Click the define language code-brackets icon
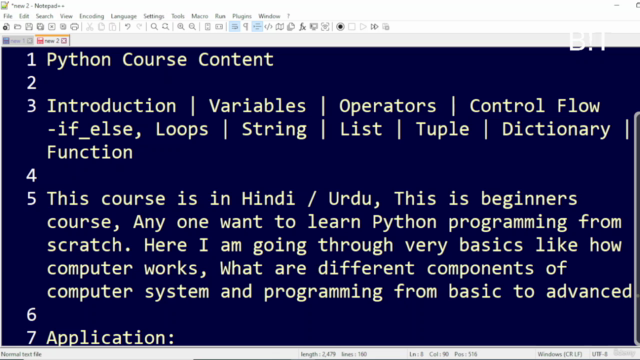This screenshot has width=640, height=360. 269,27
